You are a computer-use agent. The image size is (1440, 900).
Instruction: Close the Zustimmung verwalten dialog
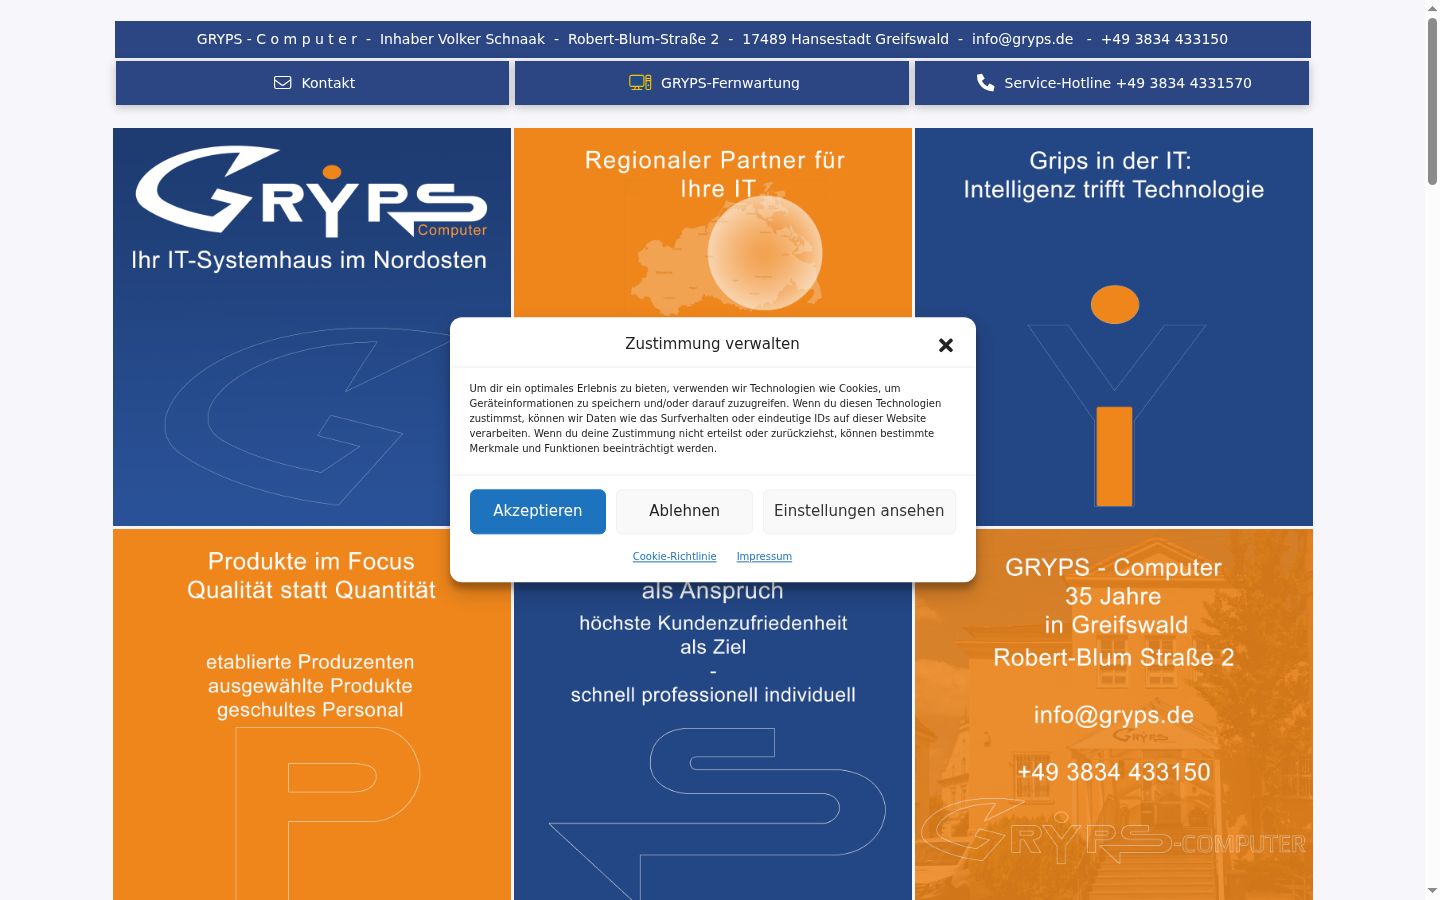click(946, 345)
